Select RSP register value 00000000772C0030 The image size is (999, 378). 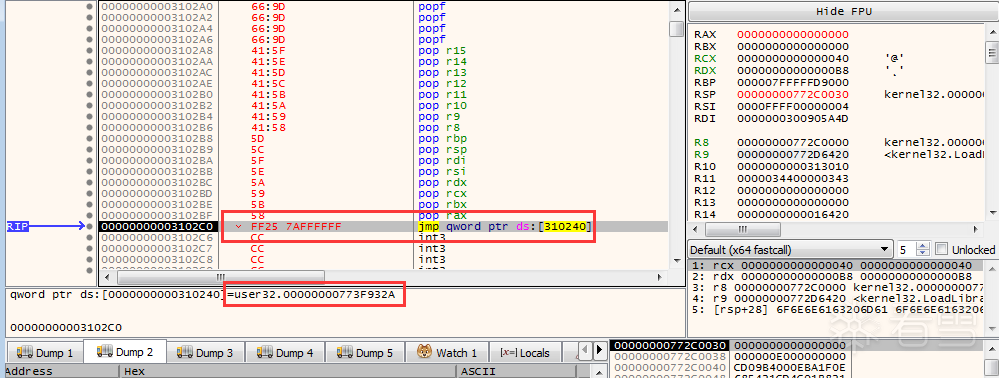[793, 94]
